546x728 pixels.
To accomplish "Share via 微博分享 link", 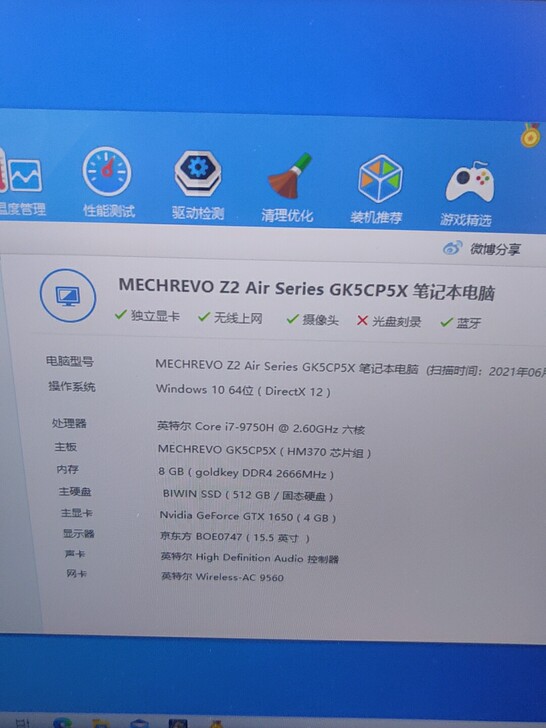I will pyautogui.click(x=495, y=249).
